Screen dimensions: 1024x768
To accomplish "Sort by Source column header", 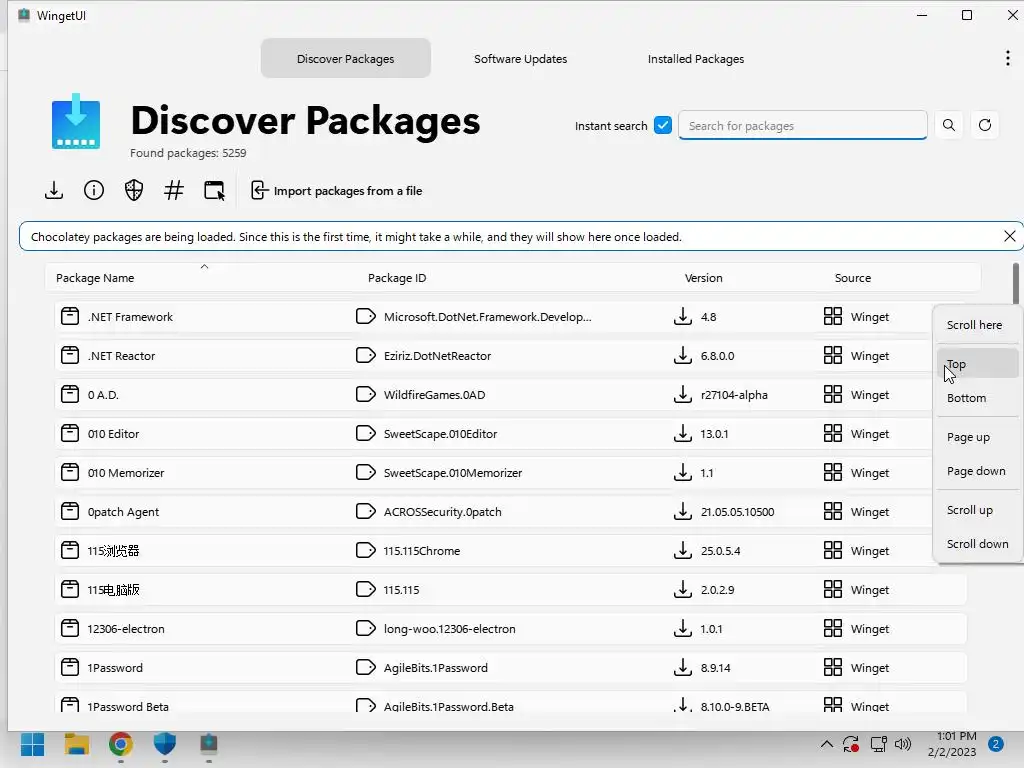I will (852, 278).
